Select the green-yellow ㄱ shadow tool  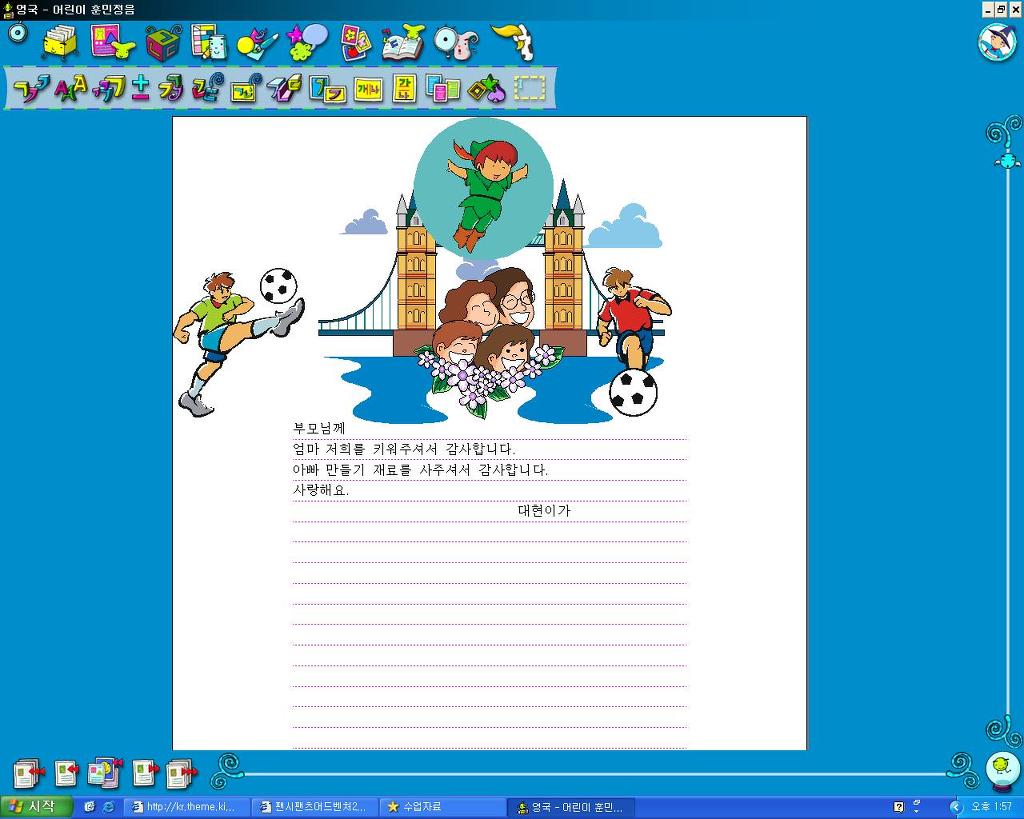(x=171, y=88)
